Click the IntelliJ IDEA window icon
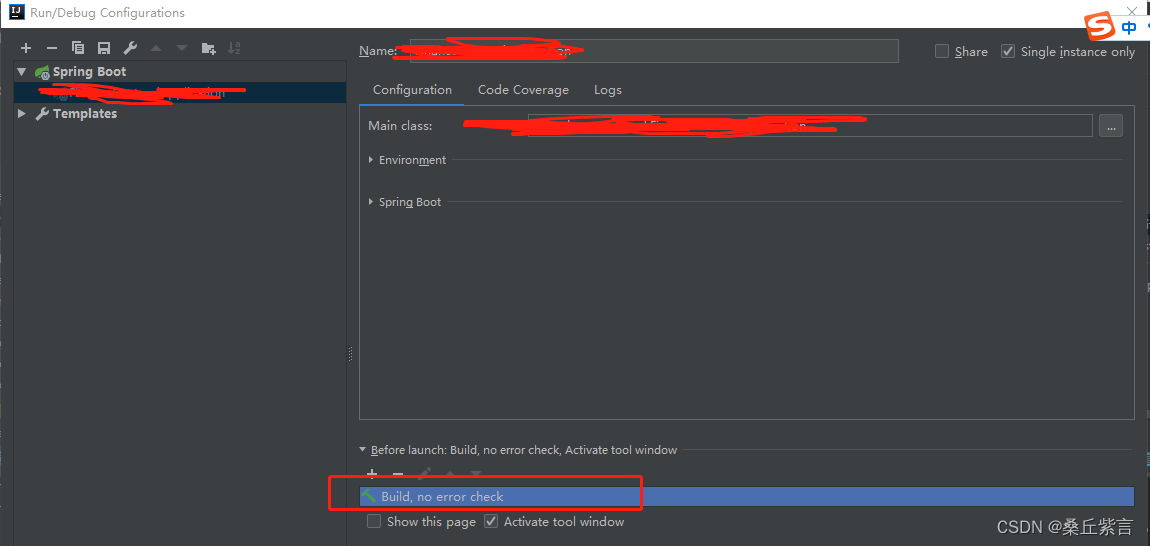Viewport: 1150px width, 546px height. pyautogui.click(x=16, y=12)
